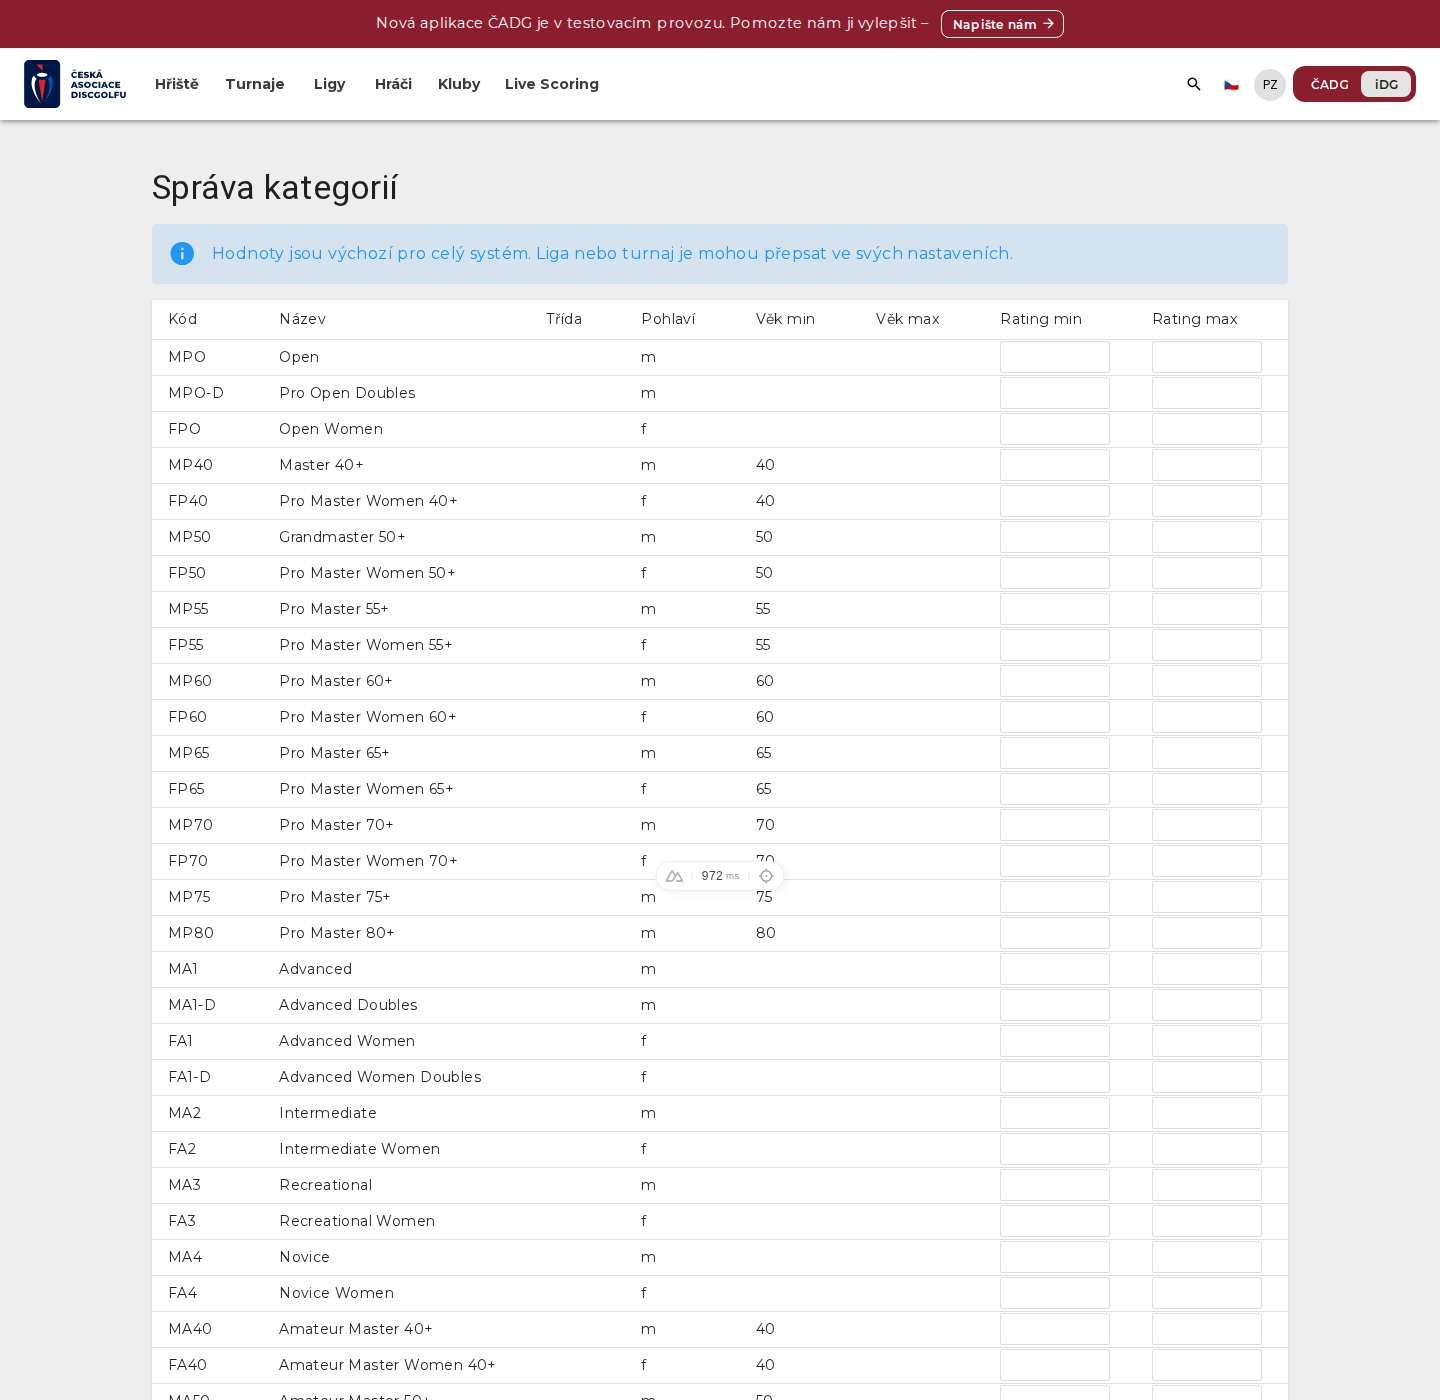Open the Hráči navigation link

click(x=393, y=84)
